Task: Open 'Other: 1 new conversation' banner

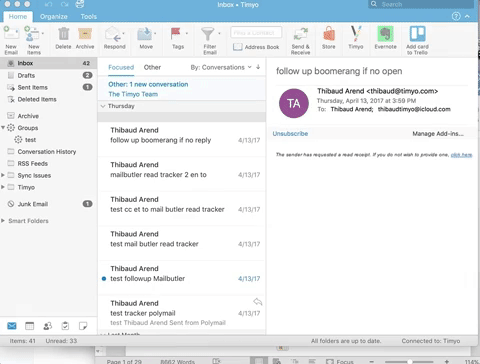Action: tap(182, 89)
